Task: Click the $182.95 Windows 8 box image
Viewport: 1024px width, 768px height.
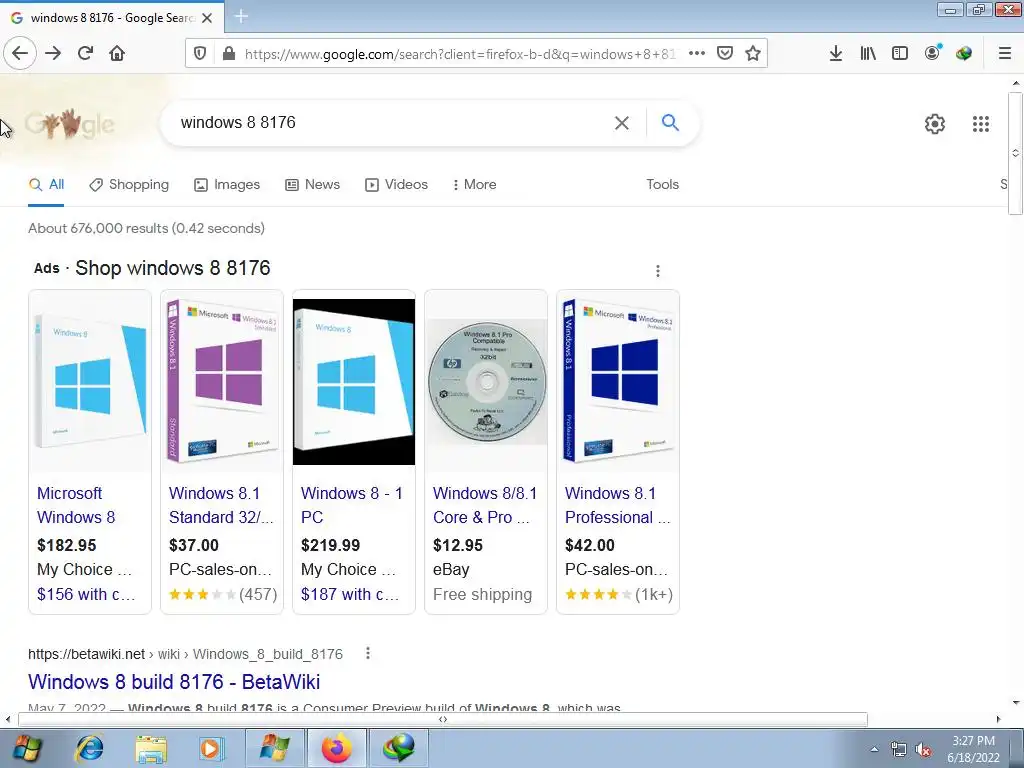Action: tap(90, 381)
